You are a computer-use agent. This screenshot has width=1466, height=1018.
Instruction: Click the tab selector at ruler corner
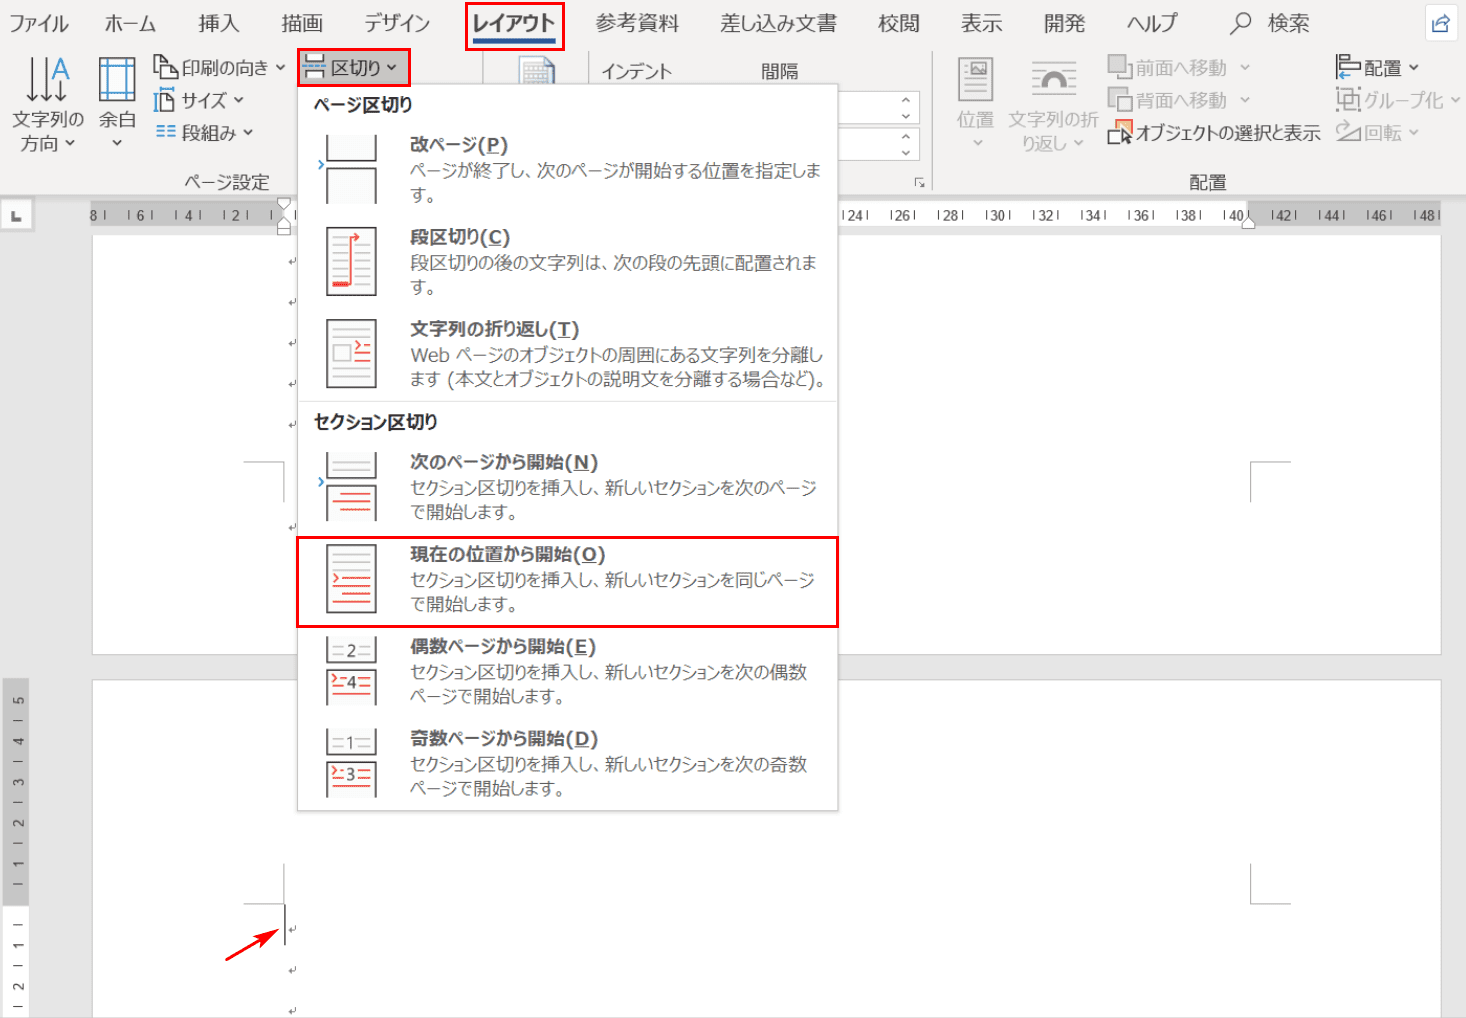click(x=16, y=215)
